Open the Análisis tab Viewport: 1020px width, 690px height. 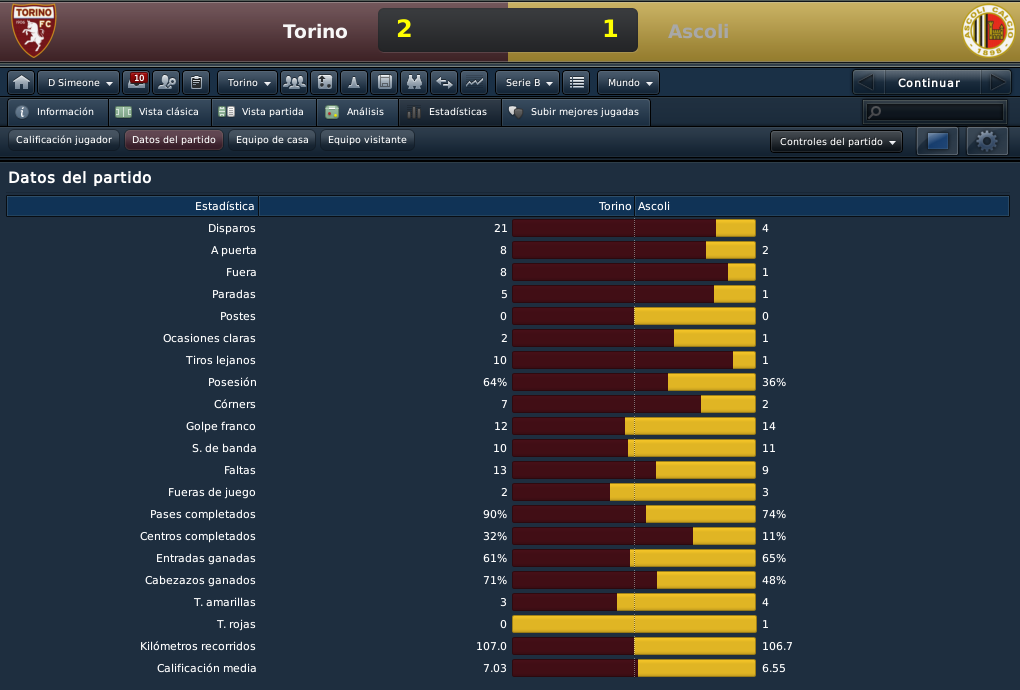[x=356, y=112]
